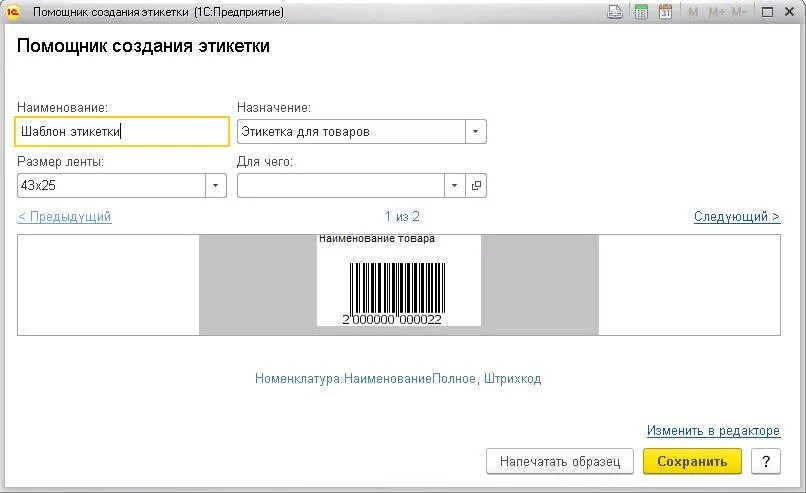Image resolution: width=806 pixels, height=493 pixels.
Task: Maximize the label wizard window
Action: pyautogui.click(x=767, y=12)
